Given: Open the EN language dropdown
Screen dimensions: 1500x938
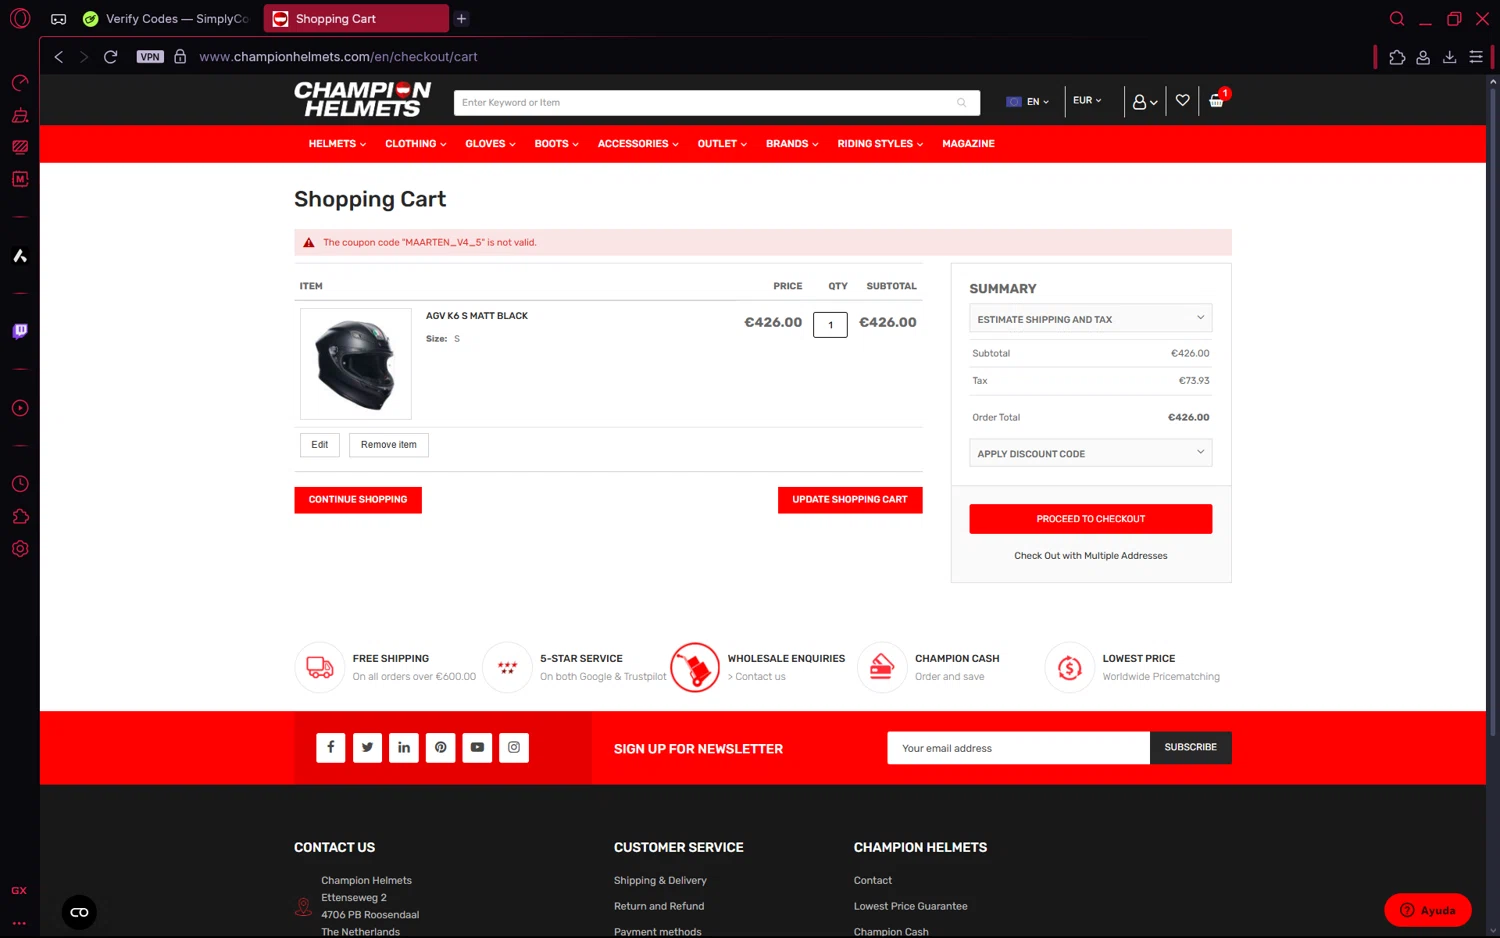Looking at the screenshot, I should (x=1028, y=102).
